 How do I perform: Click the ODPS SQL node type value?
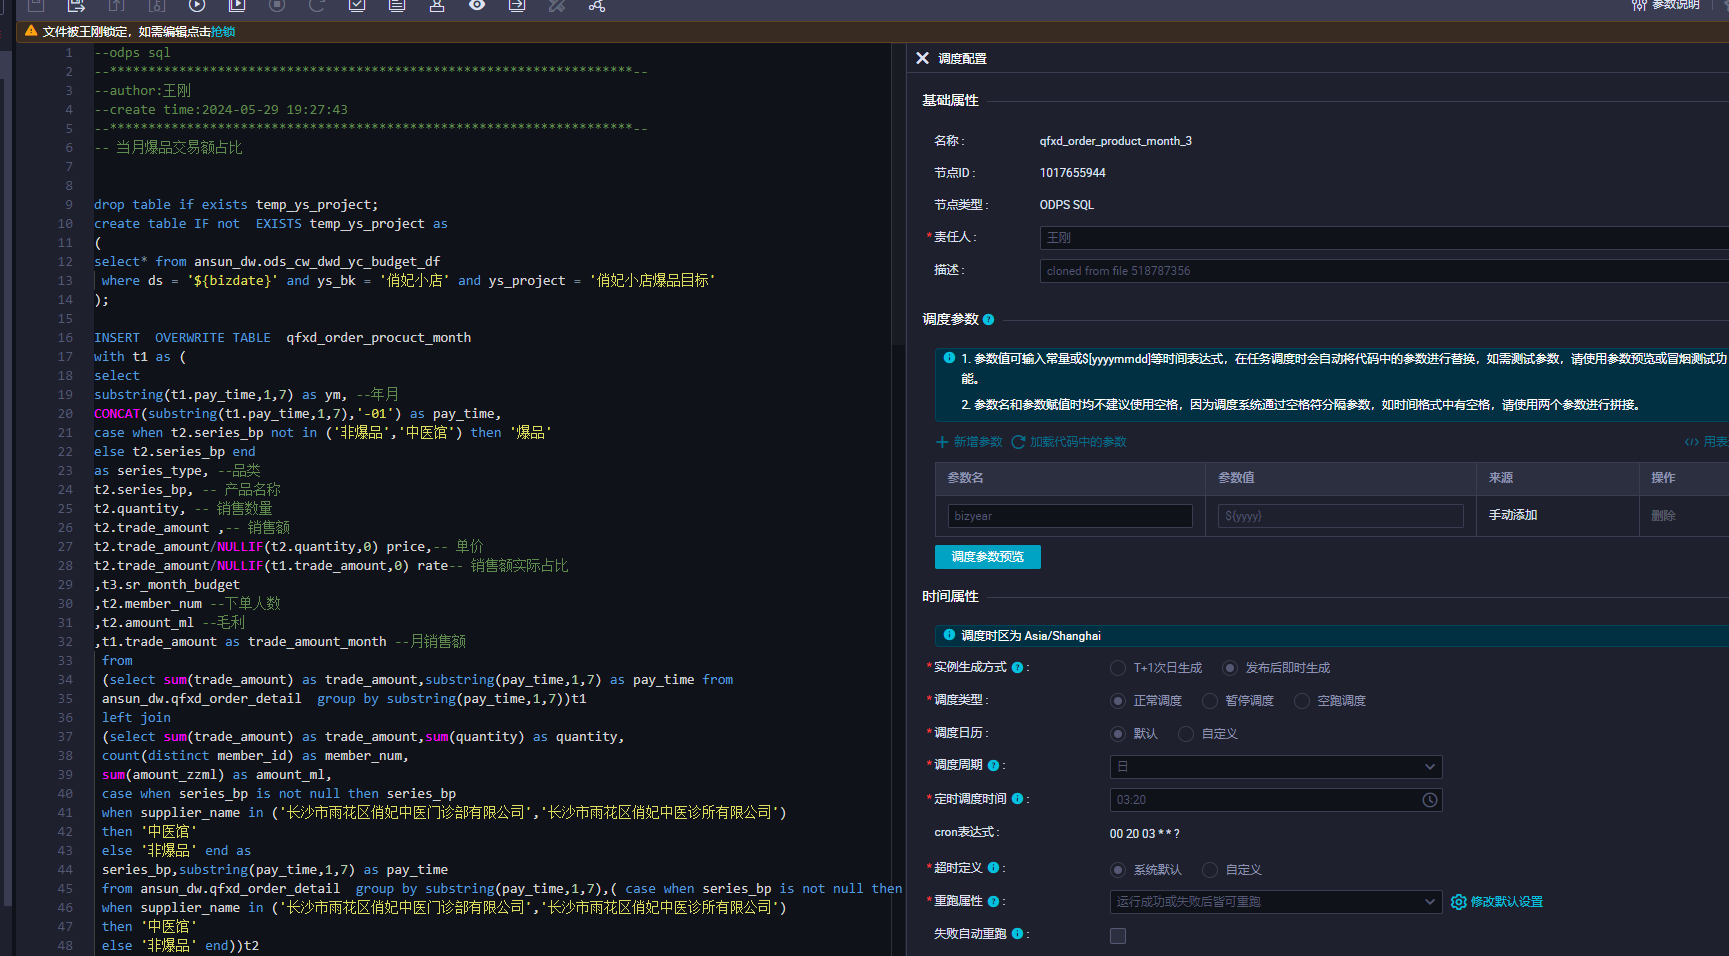pyautogui.click(x=1067, y=205)
